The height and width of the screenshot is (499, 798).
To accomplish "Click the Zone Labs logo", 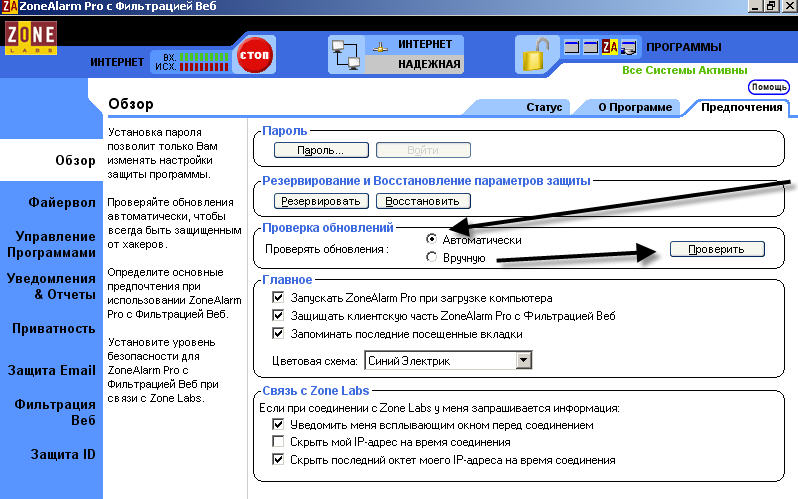I will 31,37.
